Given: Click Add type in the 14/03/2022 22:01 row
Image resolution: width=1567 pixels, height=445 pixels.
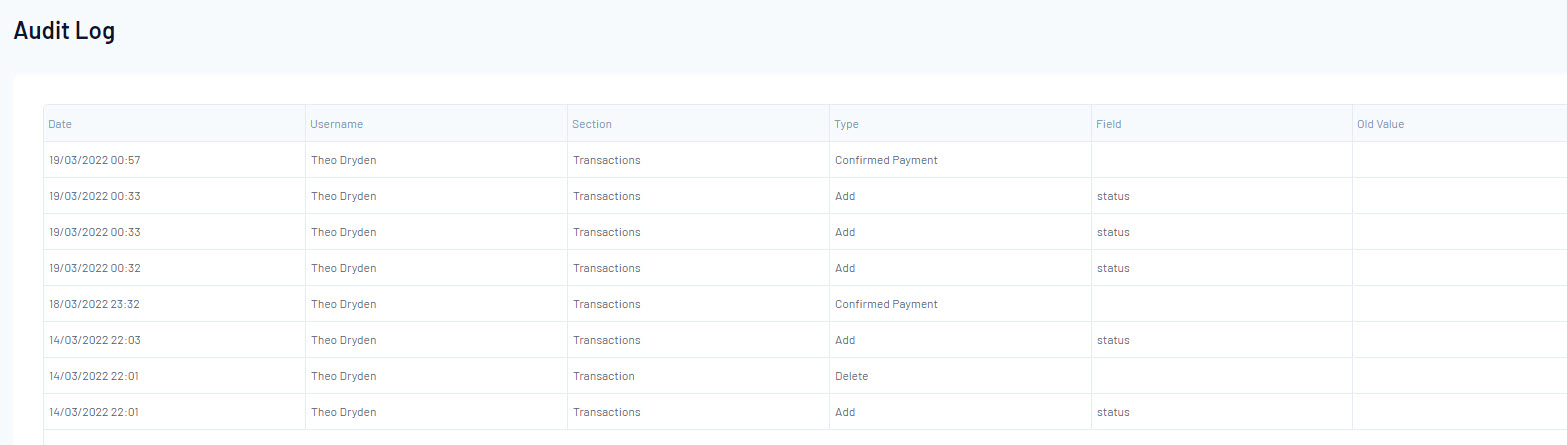Looking at the screenshot, I should pyautogui.click(x=845, y=412).
